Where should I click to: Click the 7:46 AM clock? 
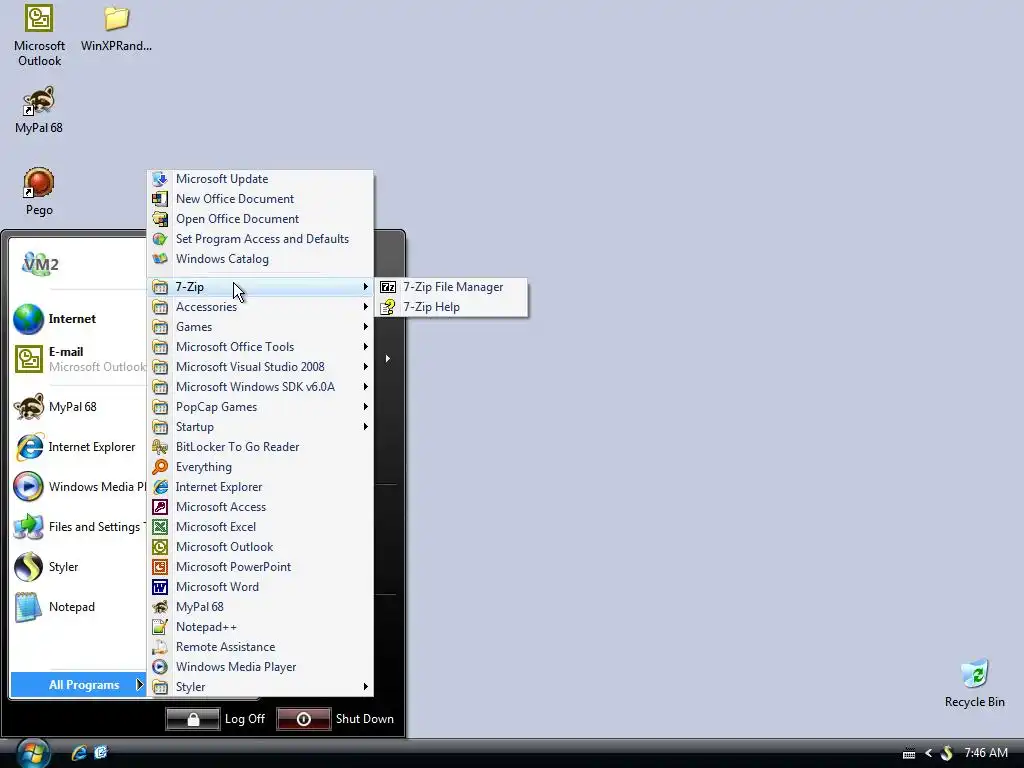(x=986, y=753)
